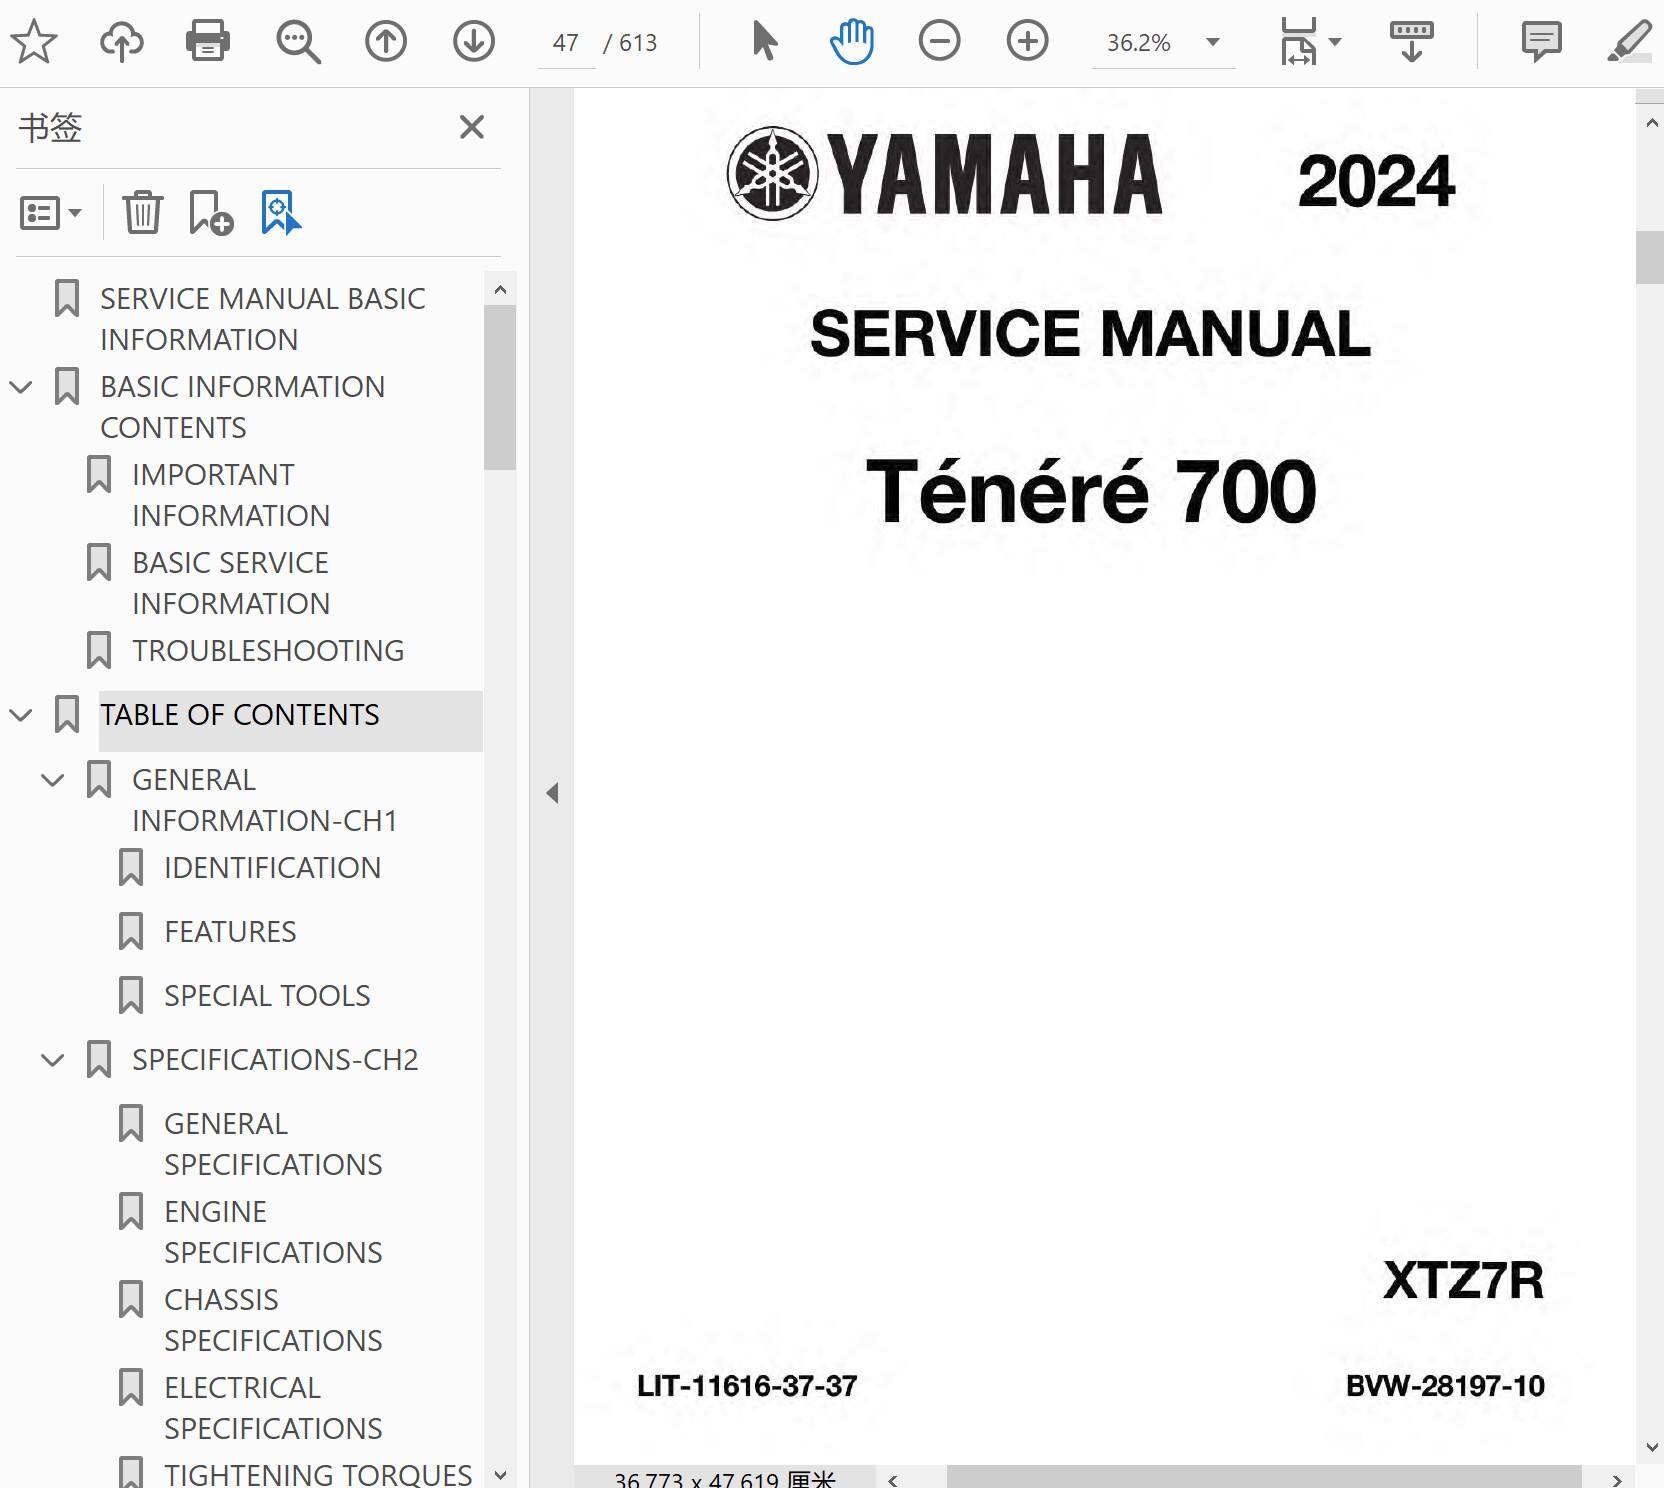This screenshot has height=1488, width=1664.
Task: Click bookmark panel scroll up arrow
Action: coord(500,289)
